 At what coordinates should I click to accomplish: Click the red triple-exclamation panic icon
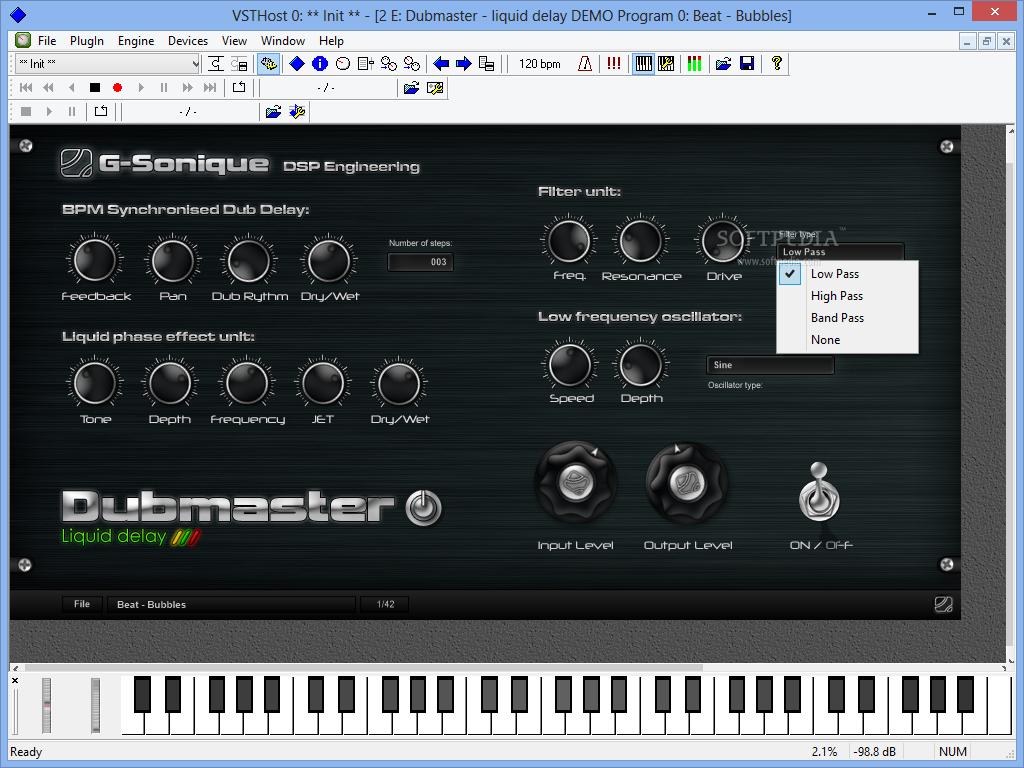(614, 64)
